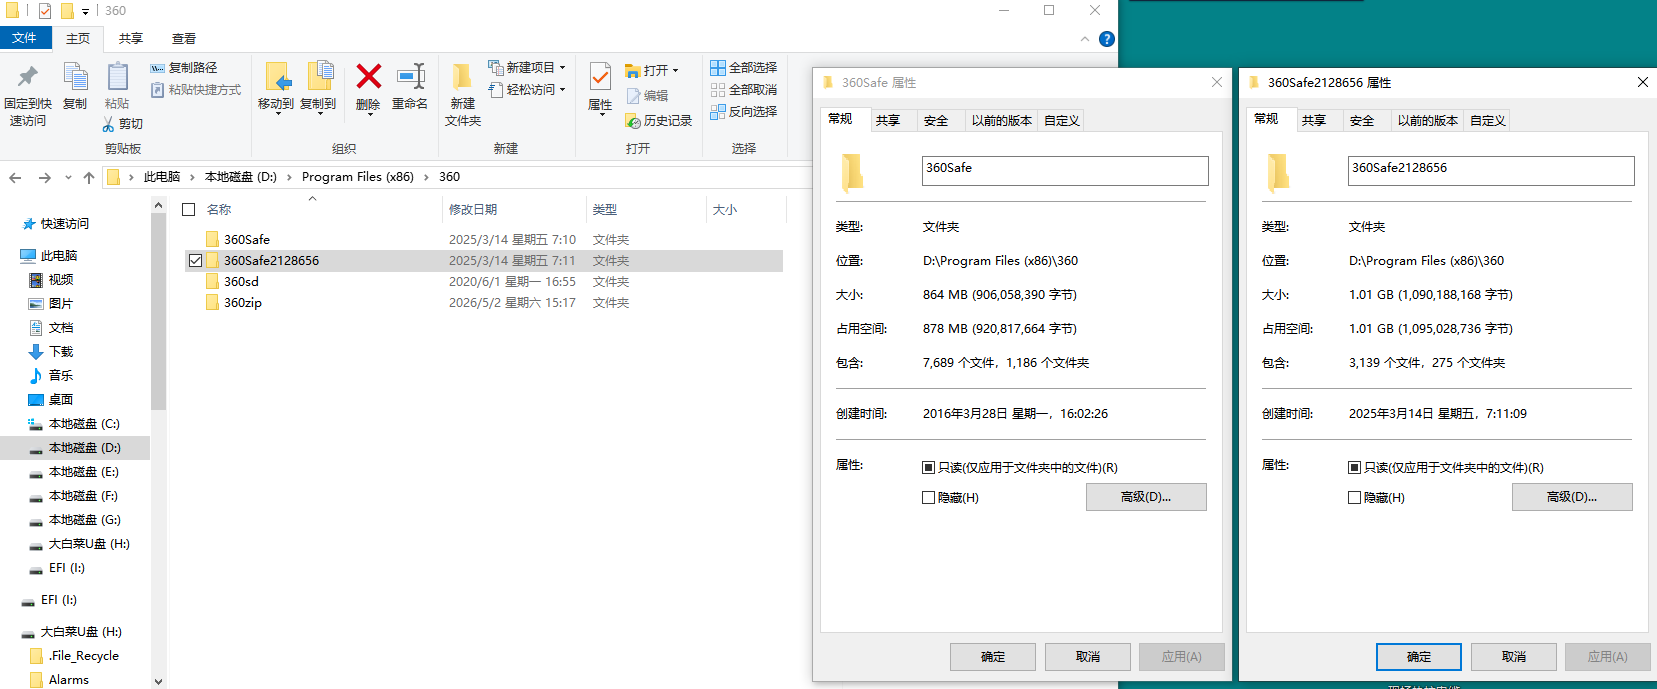Viewport: 1657px width, 689px height.
Task: Select Downloads (下载) in sidebar
Action: (61, 352)
